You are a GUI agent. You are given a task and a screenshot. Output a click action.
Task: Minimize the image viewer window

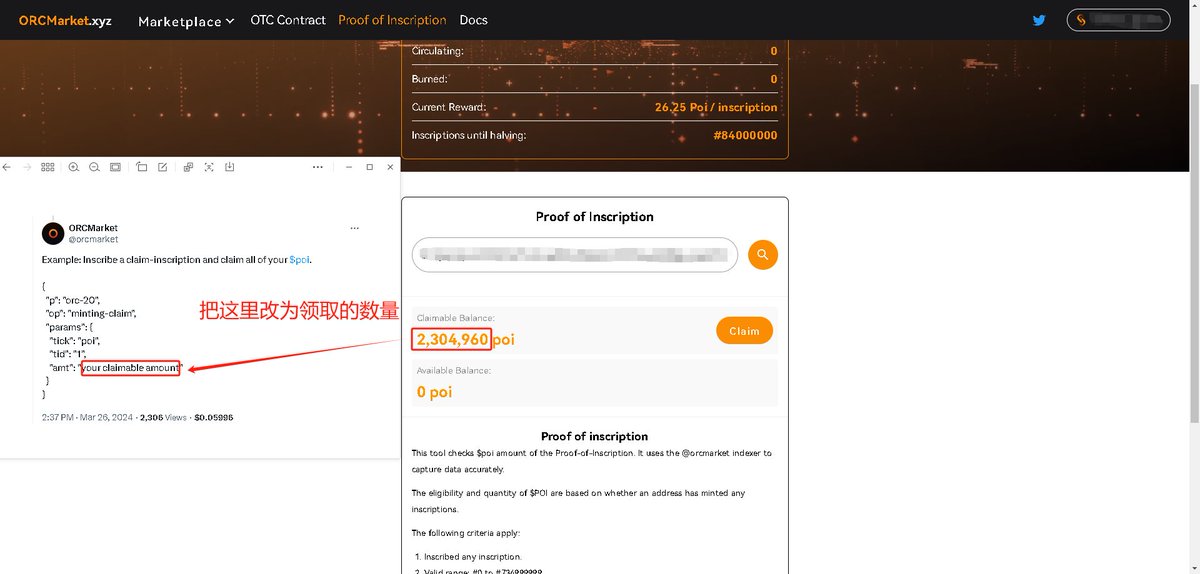348,167
